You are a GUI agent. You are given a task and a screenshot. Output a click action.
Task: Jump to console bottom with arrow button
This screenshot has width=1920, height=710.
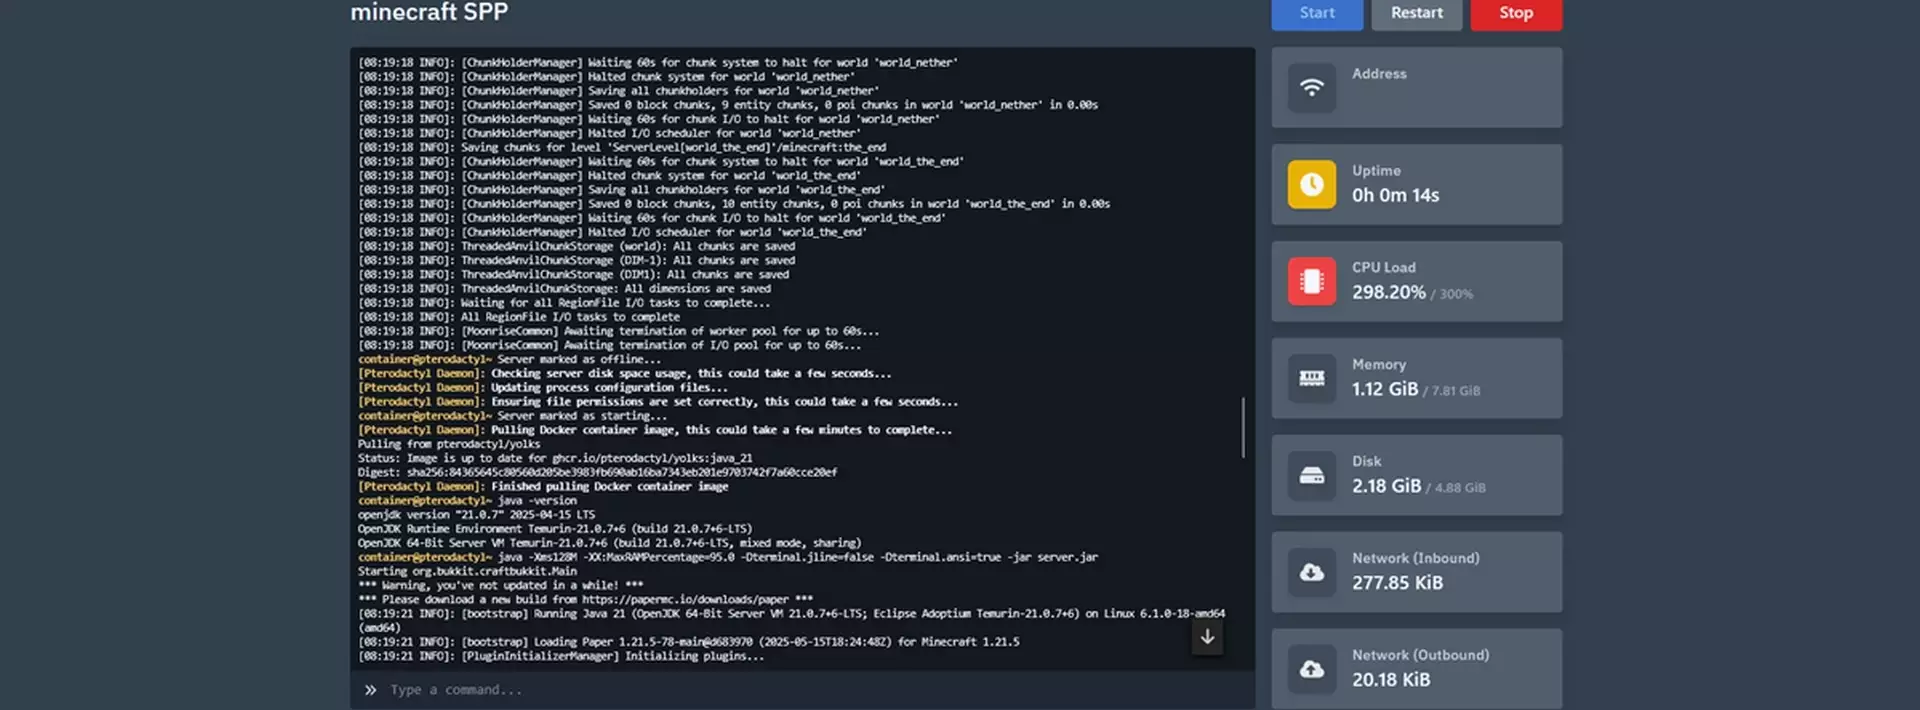point(1207,637)
